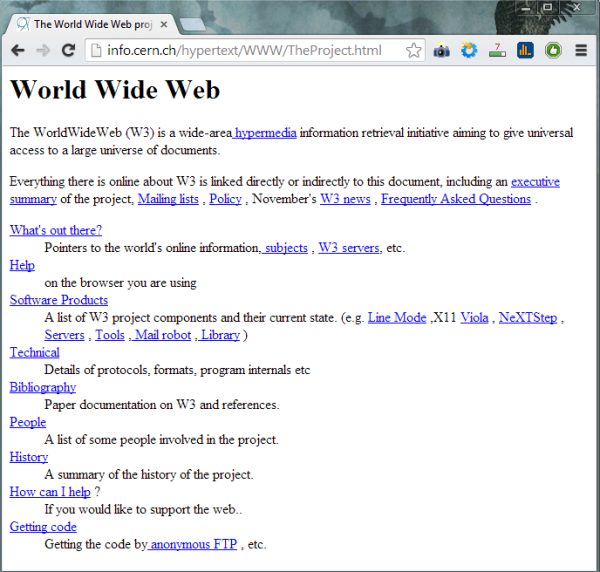Minimize the browser window
This screenshot has width=600, height=572.
[526, 7]
